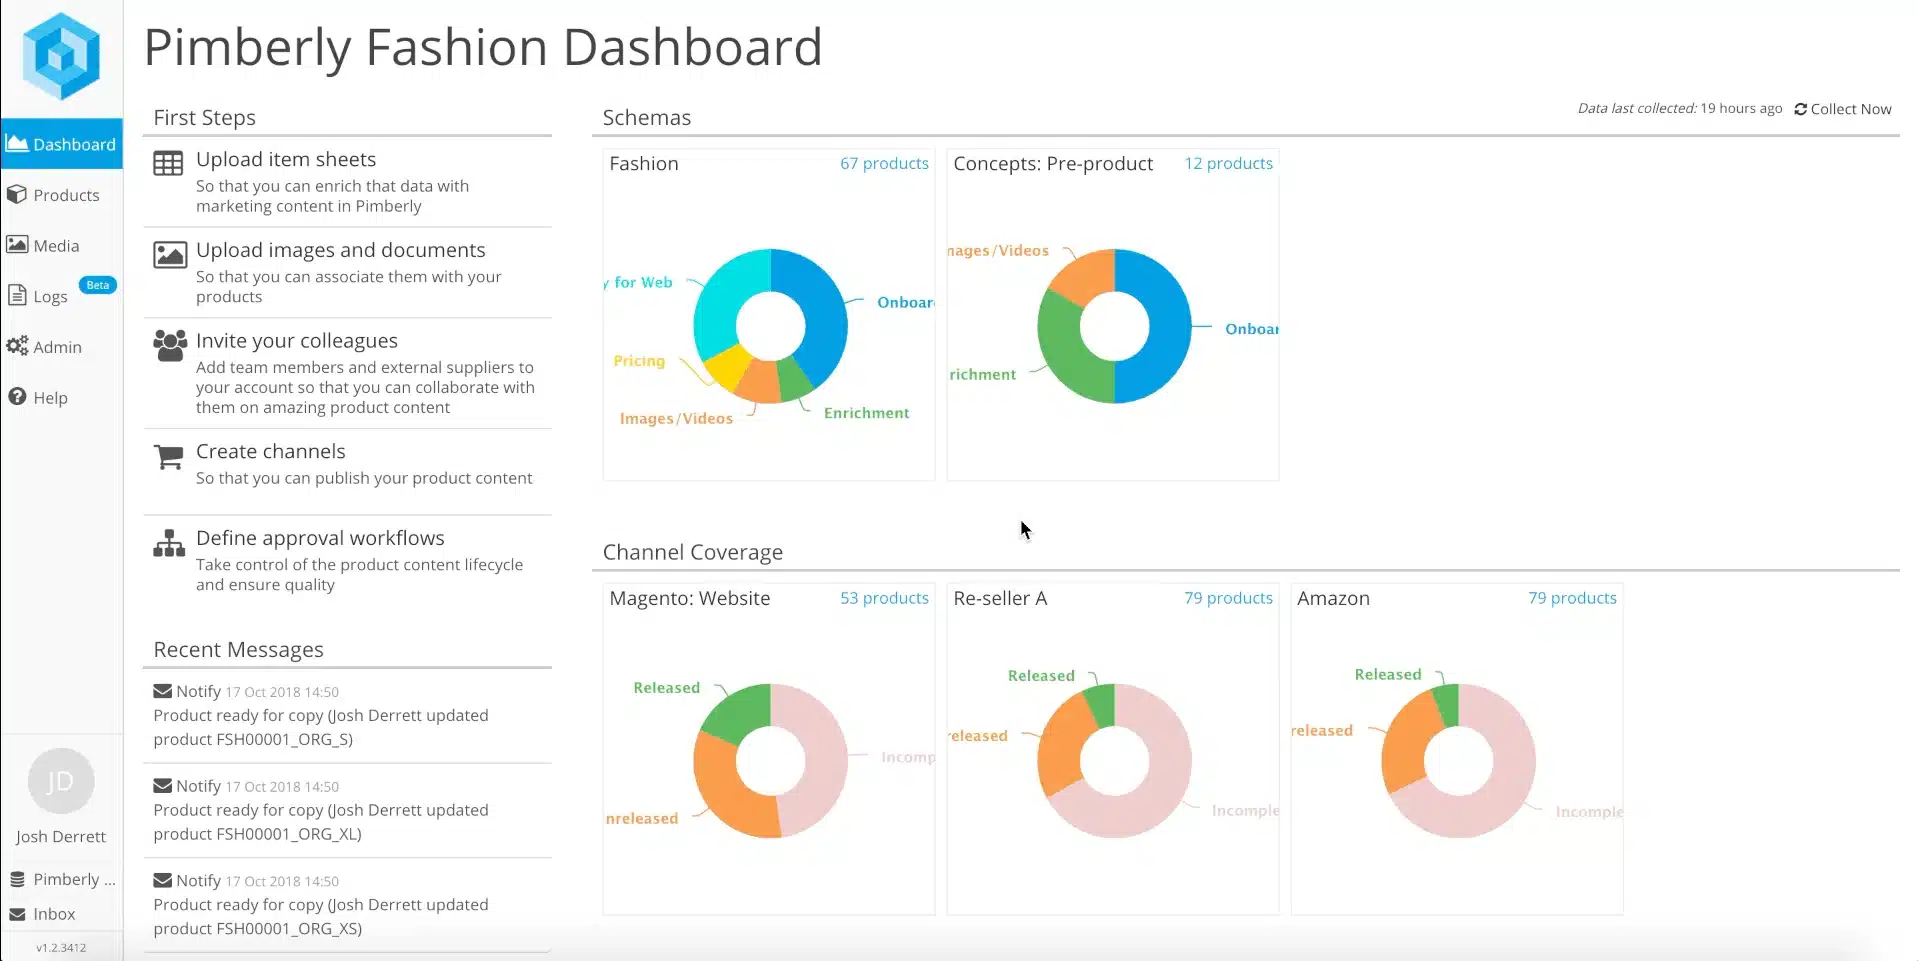Open the Admin settings section
The height and width of the screenshot is (961, 1918).
[x=61, y=347]
